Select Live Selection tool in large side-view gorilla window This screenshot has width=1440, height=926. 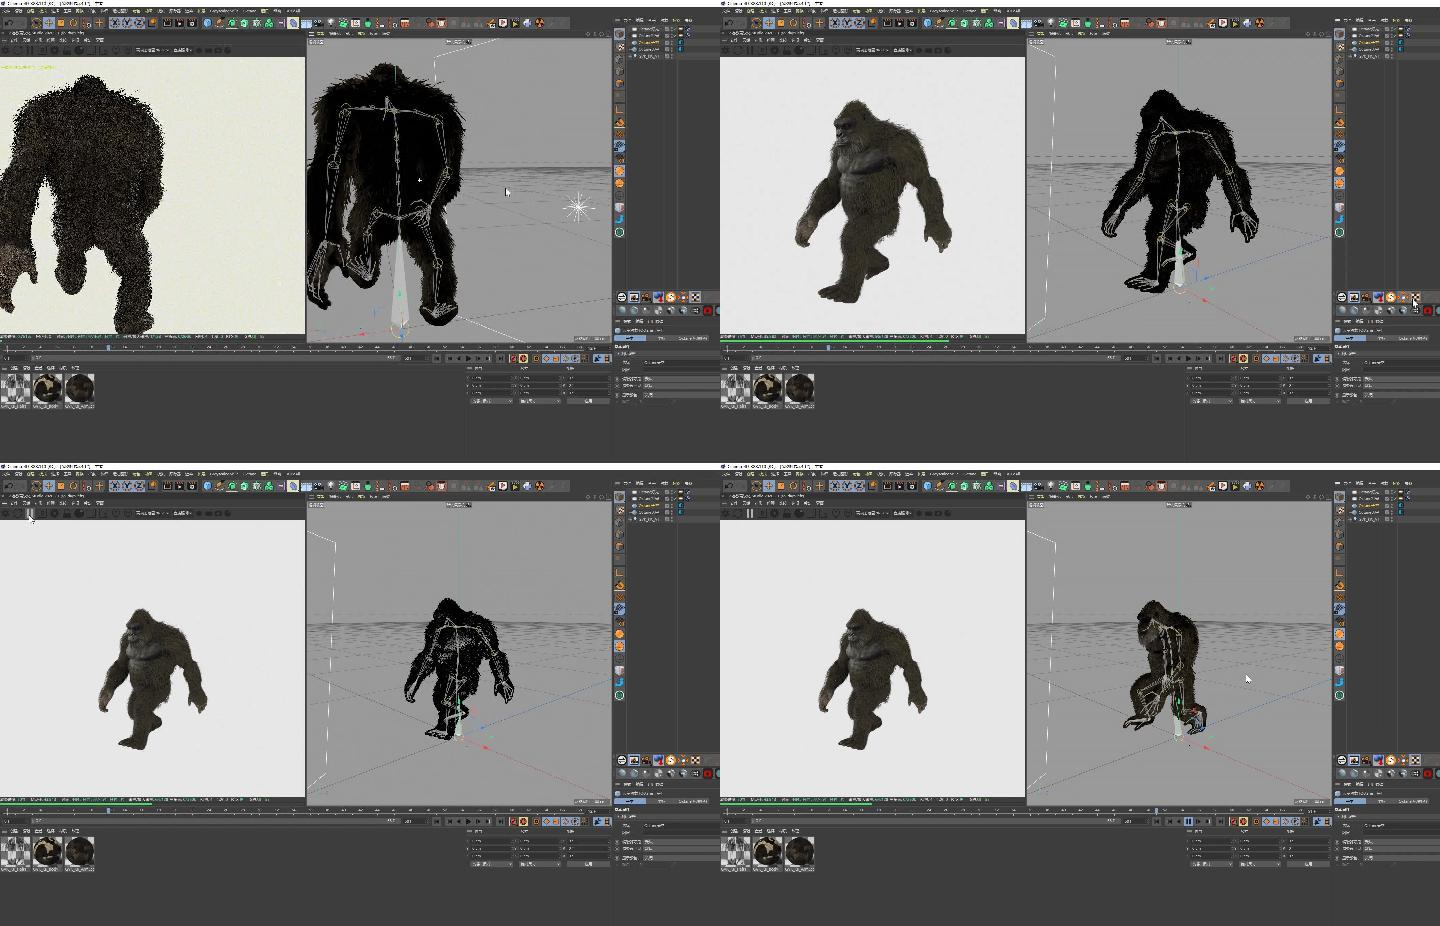click(756, 22)
